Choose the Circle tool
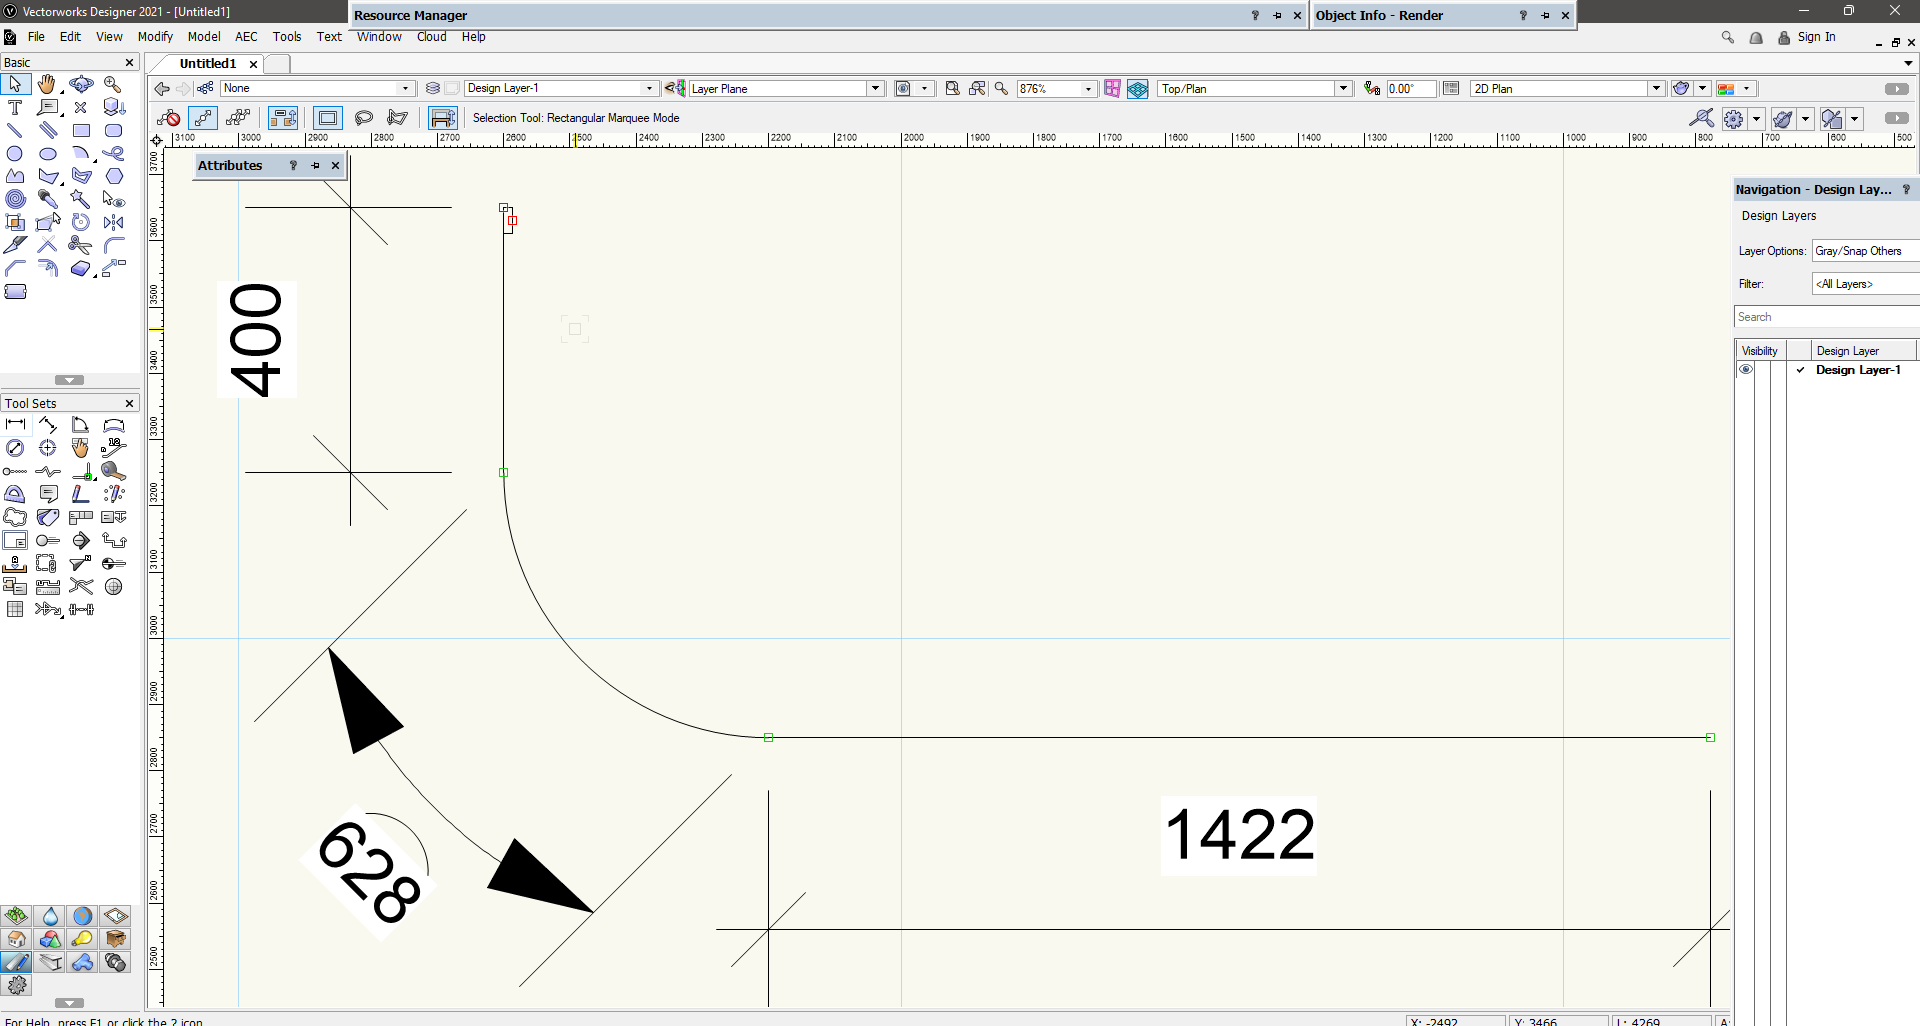1920x1026 pixels. click(15, 154)
